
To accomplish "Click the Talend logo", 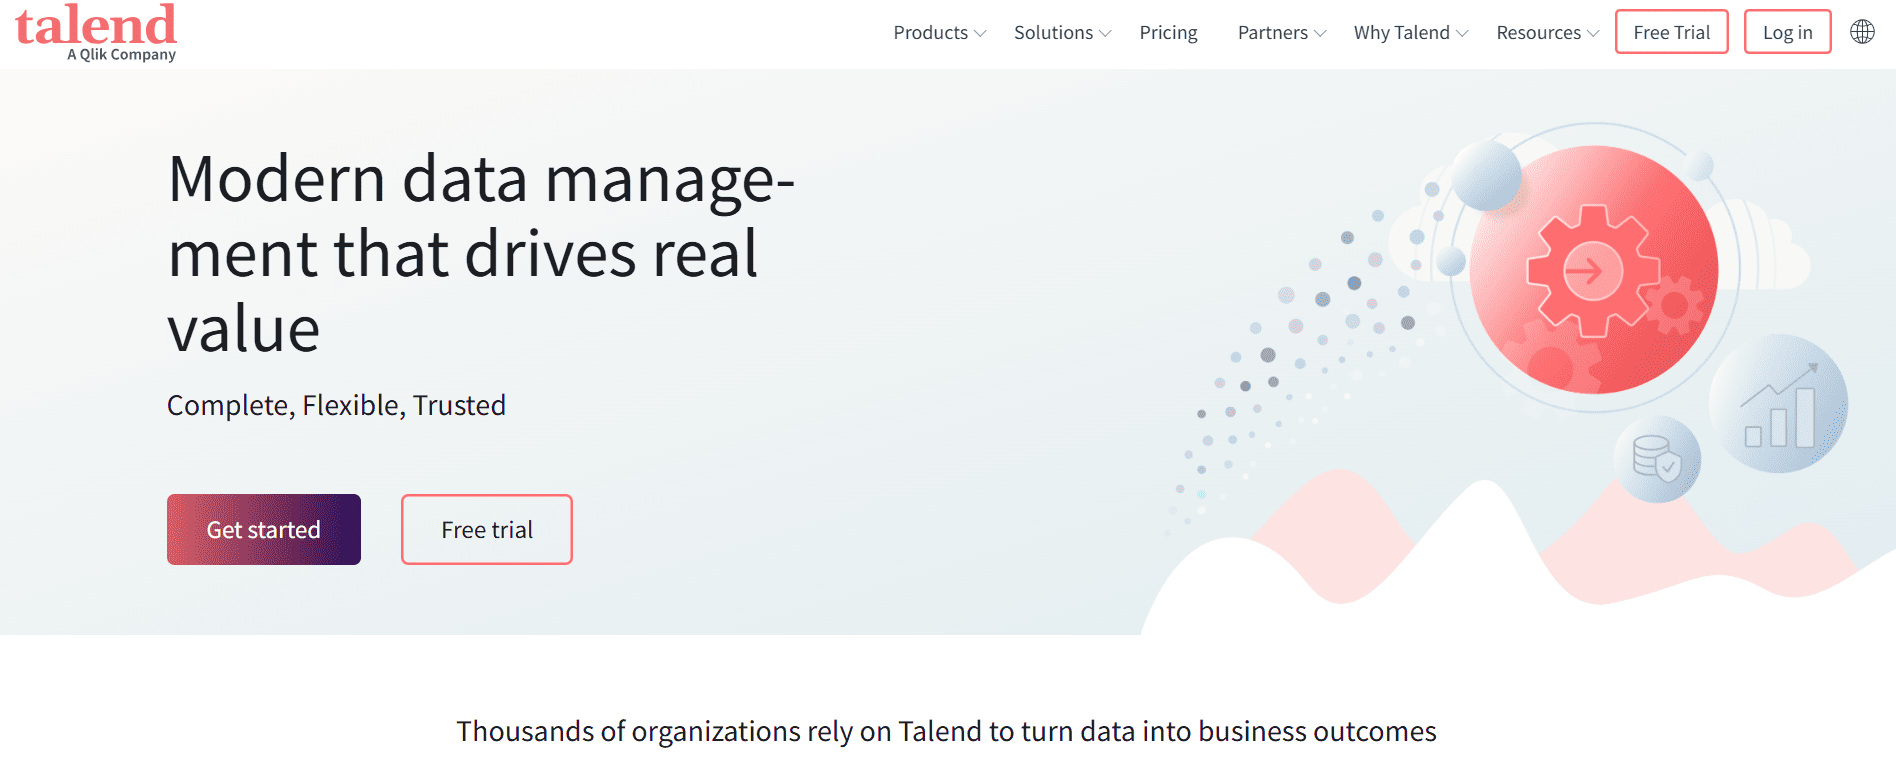I will tap(97, 32).
